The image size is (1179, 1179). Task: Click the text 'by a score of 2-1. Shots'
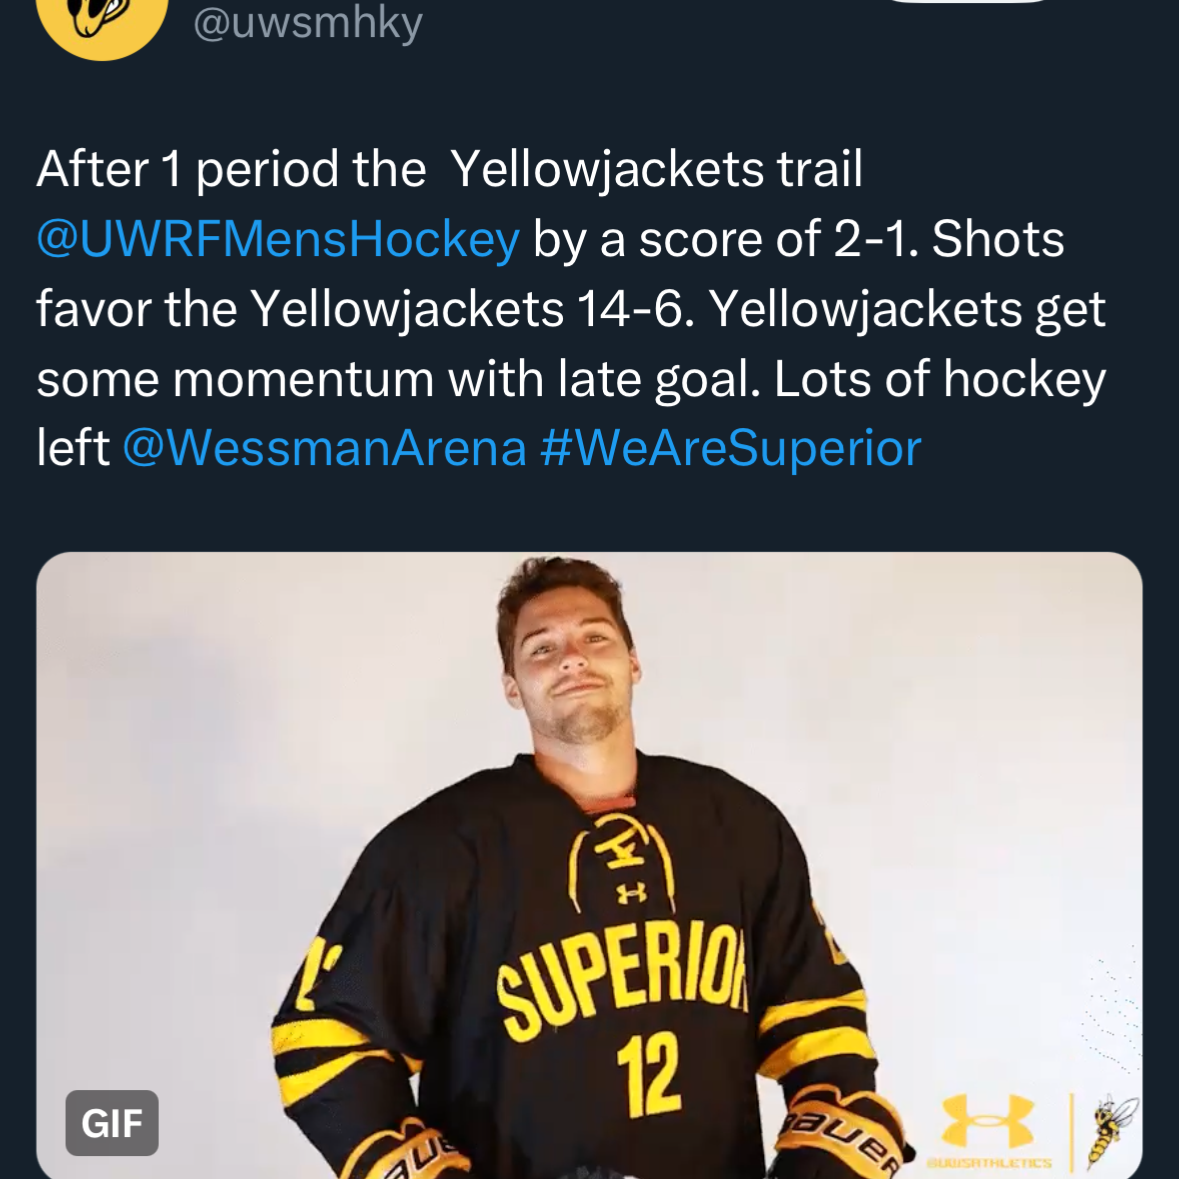coord(799,239)
